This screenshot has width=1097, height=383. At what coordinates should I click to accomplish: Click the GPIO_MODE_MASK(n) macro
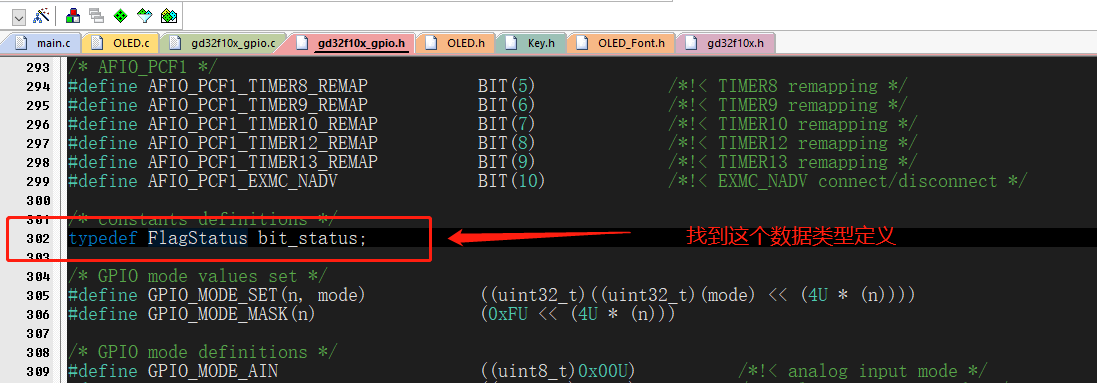(x=232, y=314)
